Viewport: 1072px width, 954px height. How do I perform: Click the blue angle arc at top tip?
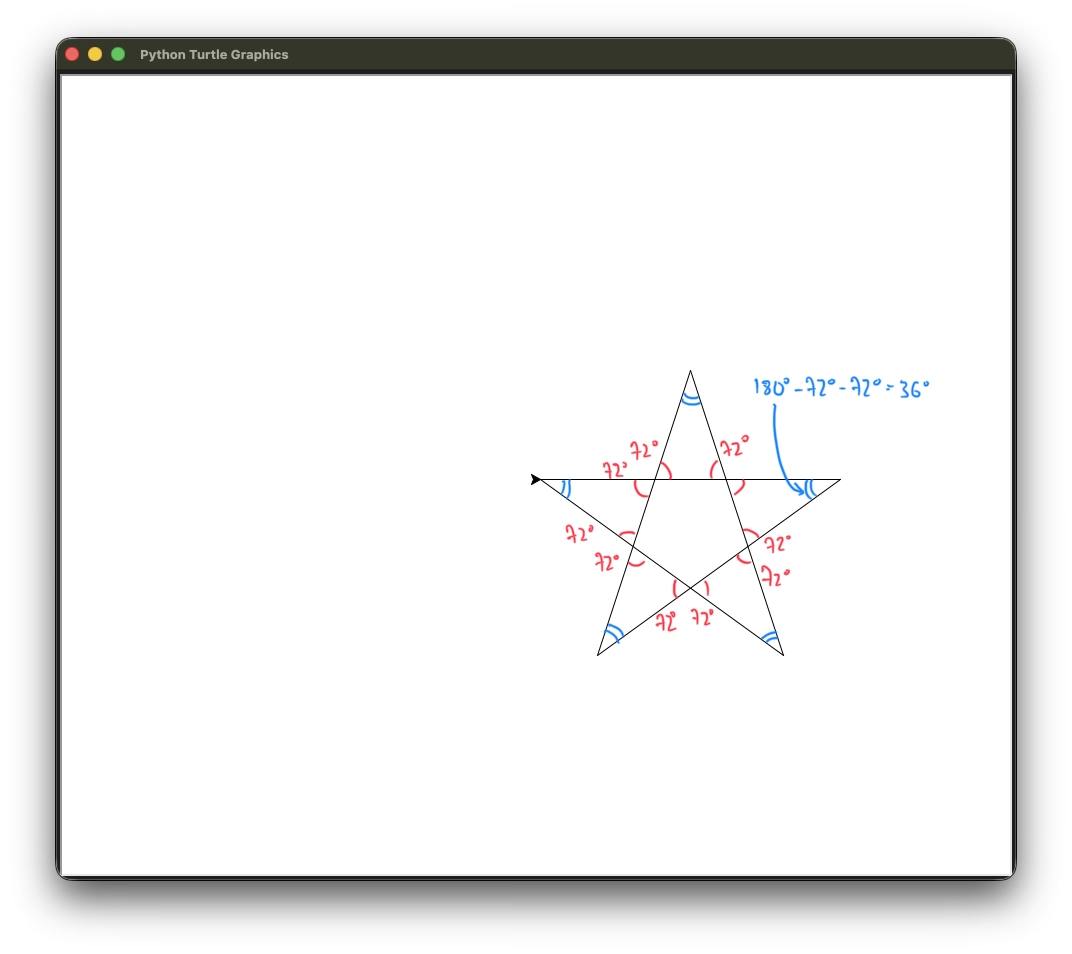690,400
